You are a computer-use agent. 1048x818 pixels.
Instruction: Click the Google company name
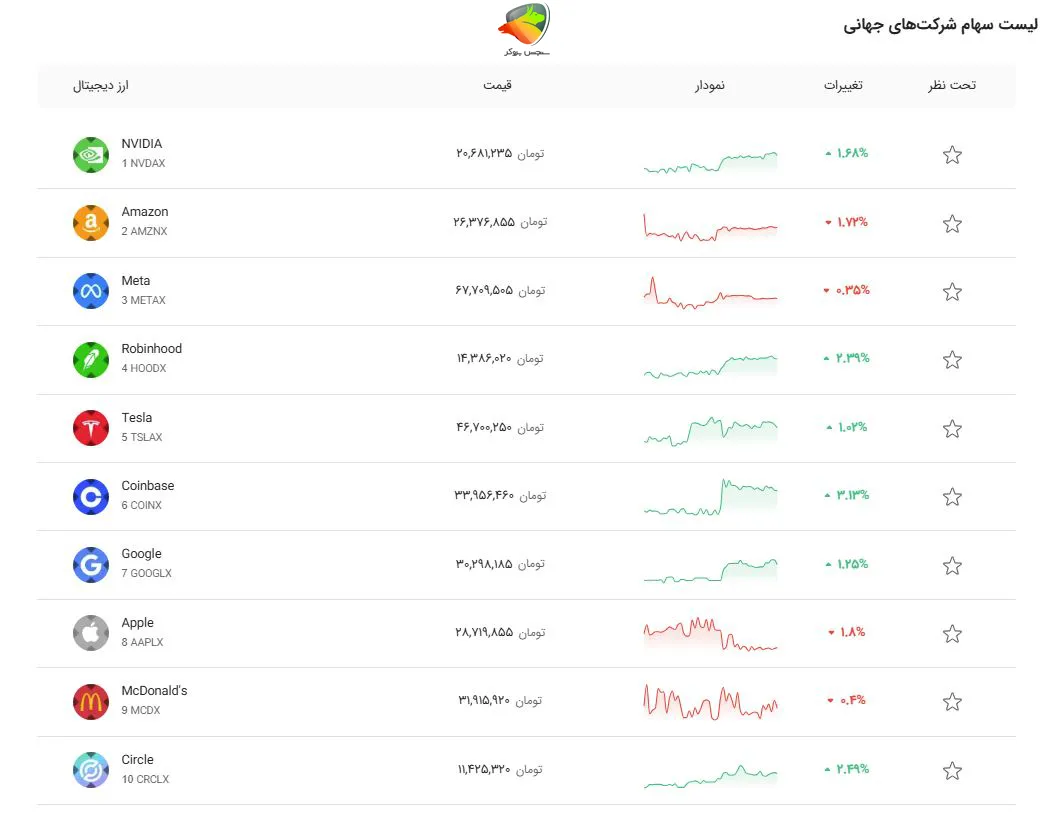pos(141,553)
